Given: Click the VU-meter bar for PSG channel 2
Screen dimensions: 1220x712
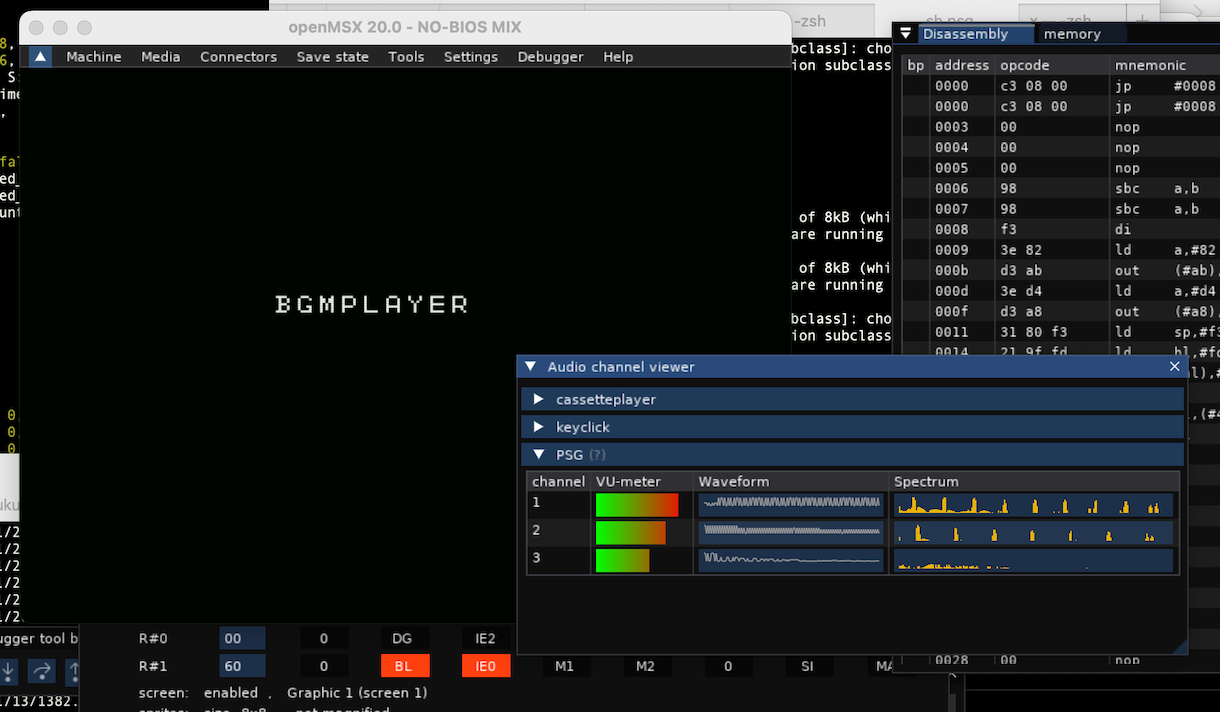Looking at the screenshot, I should pyautogui.click(x=630, y=533).
